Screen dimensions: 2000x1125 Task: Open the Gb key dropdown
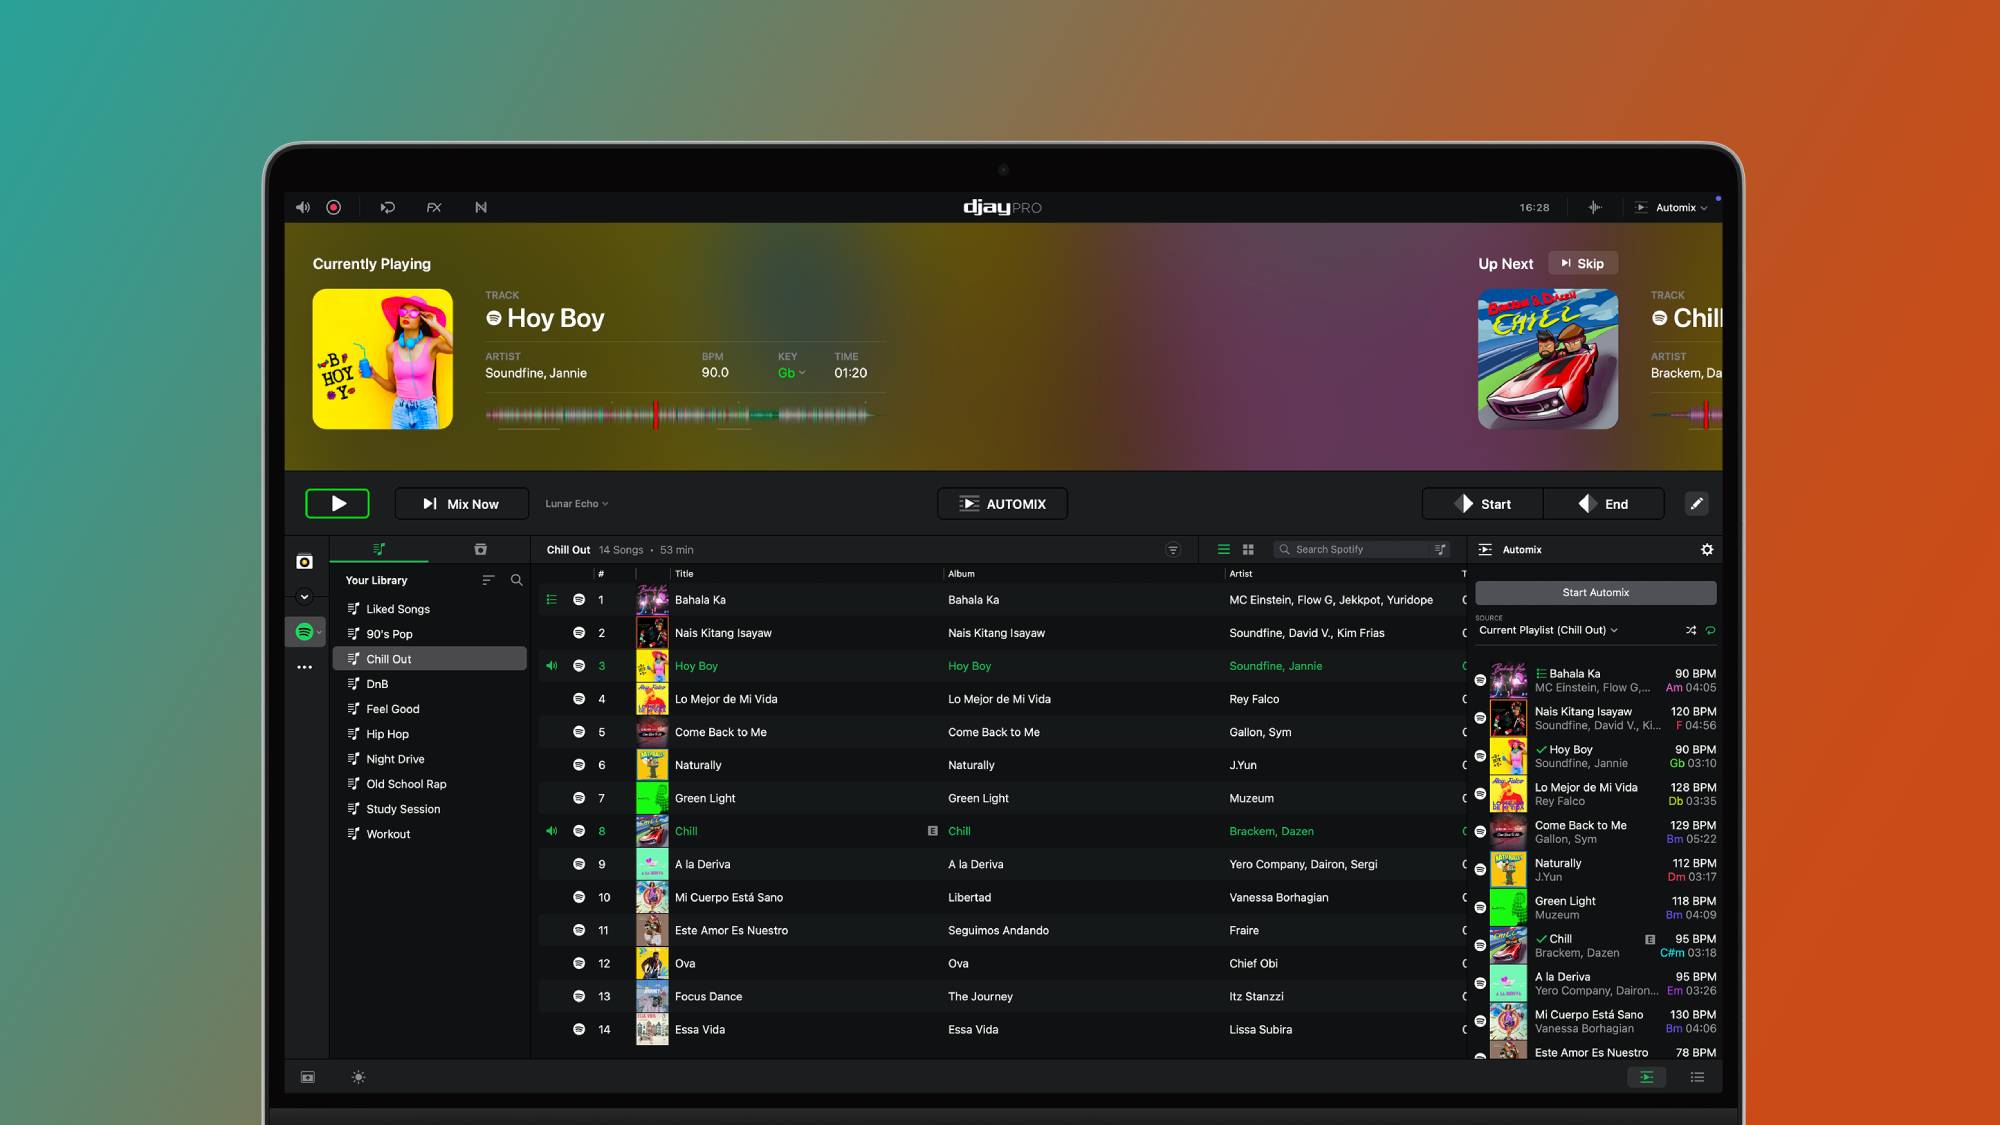[x=791, y=373]
